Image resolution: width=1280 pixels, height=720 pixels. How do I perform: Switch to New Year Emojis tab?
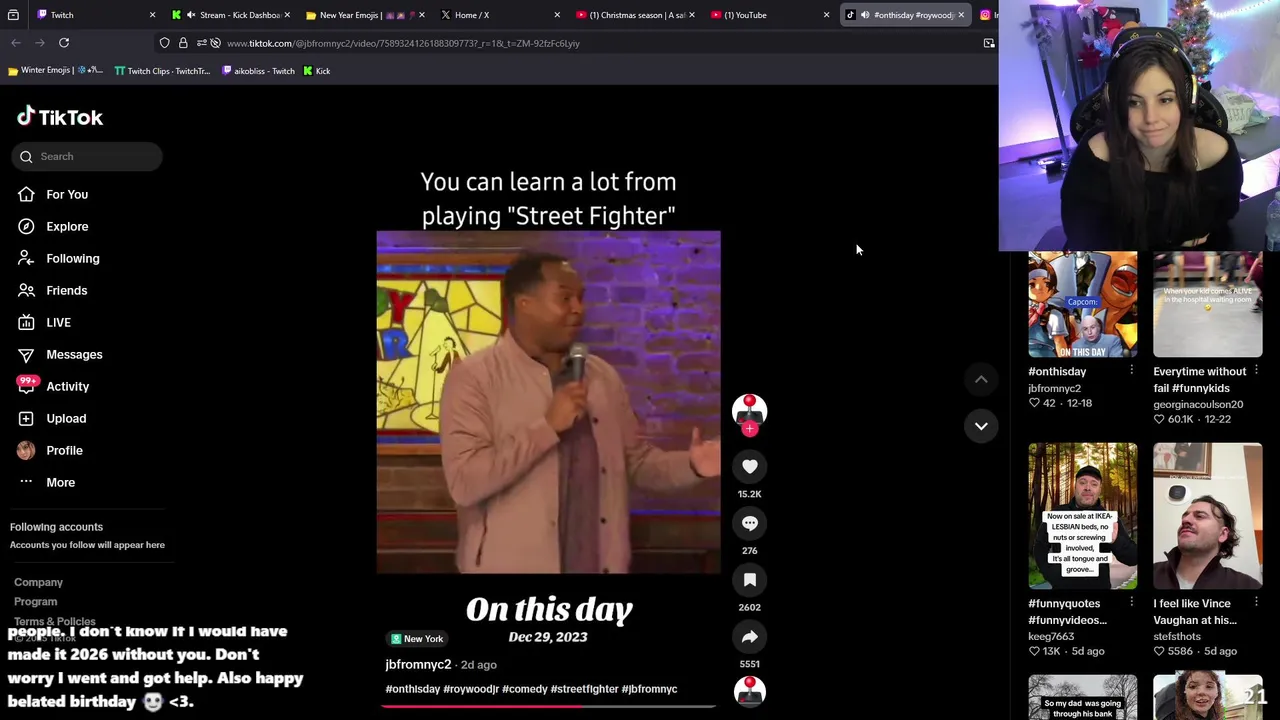point(367,15)
